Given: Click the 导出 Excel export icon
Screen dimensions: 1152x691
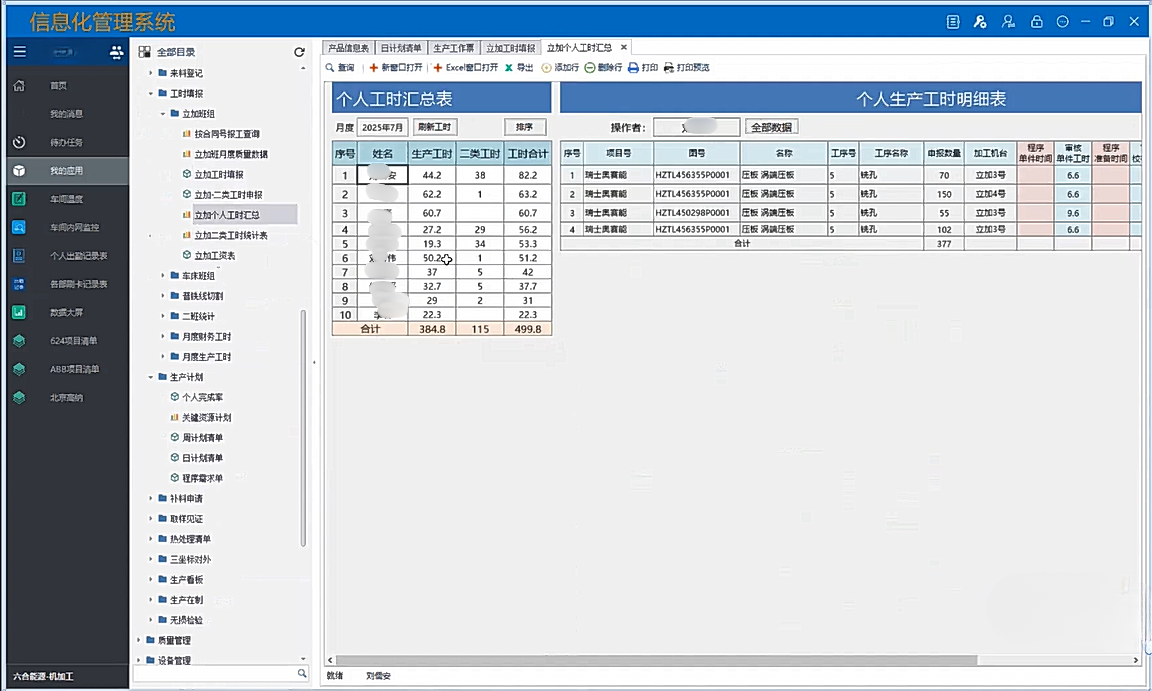Looking at the screenshot, I should (510, 68).
